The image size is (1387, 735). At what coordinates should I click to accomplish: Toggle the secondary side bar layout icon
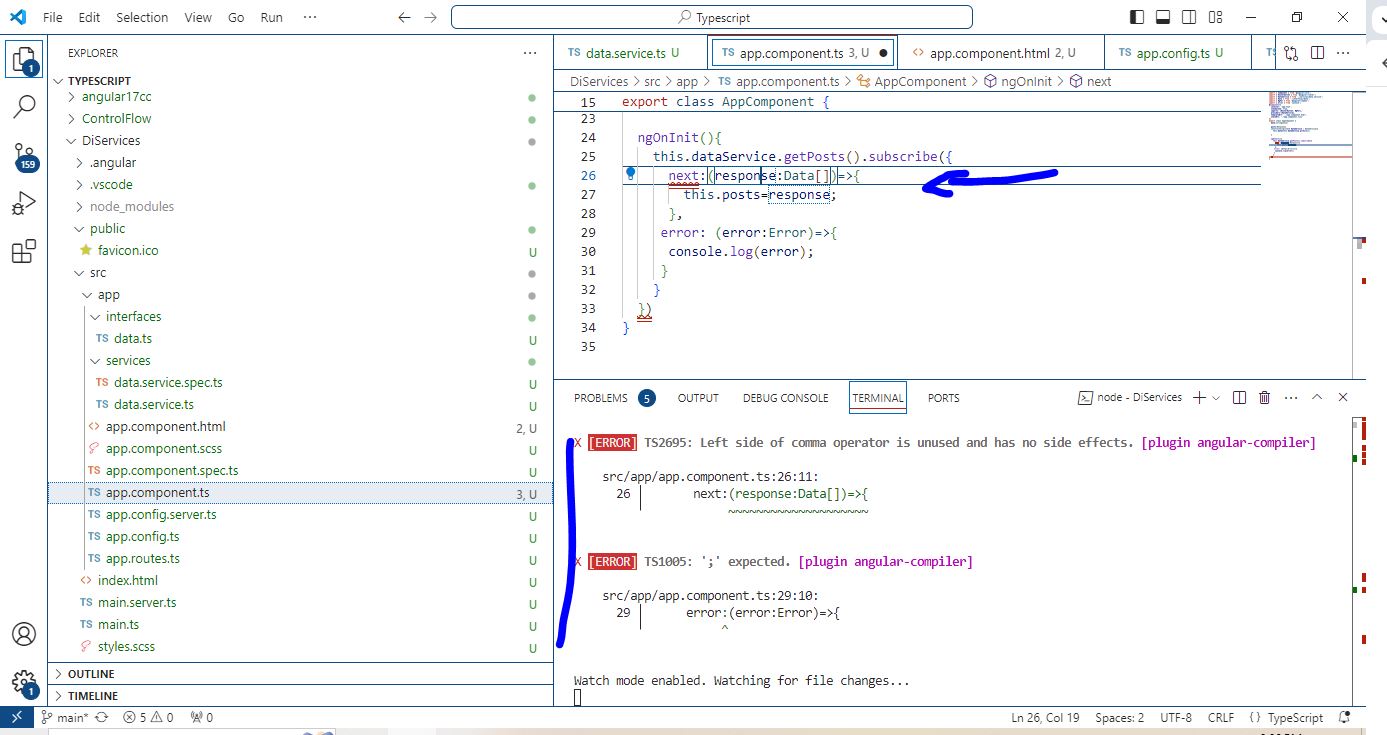[1187, 17]
